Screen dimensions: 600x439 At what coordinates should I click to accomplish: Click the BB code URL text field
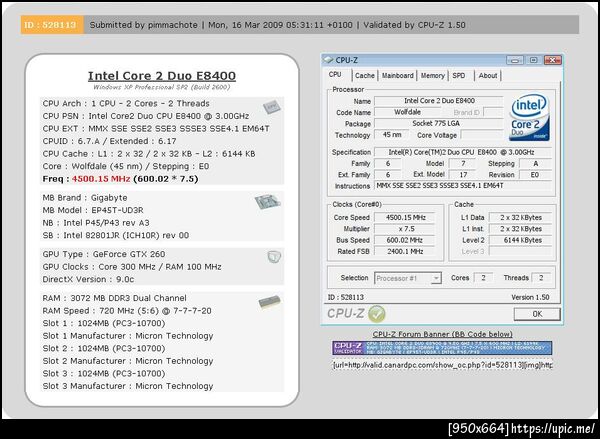[442, 365]
